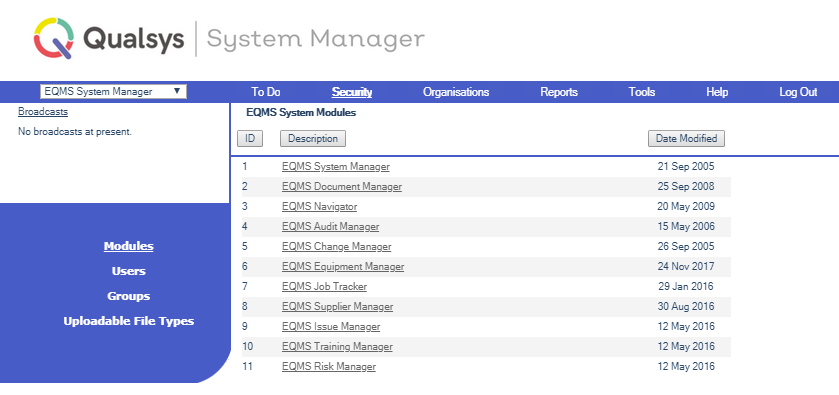Open the Broadcasts link
839x395 pixels.
(x=43, y=112)
